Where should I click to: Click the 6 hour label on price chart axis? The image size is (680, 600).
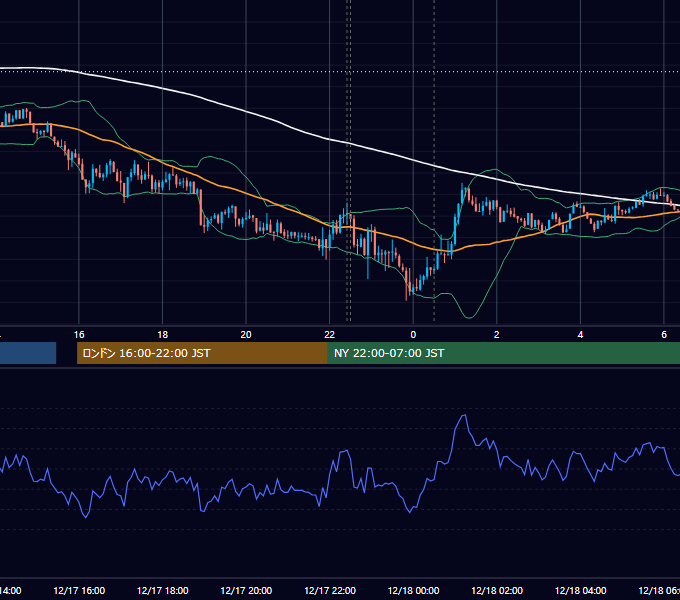tap(664, 335)
